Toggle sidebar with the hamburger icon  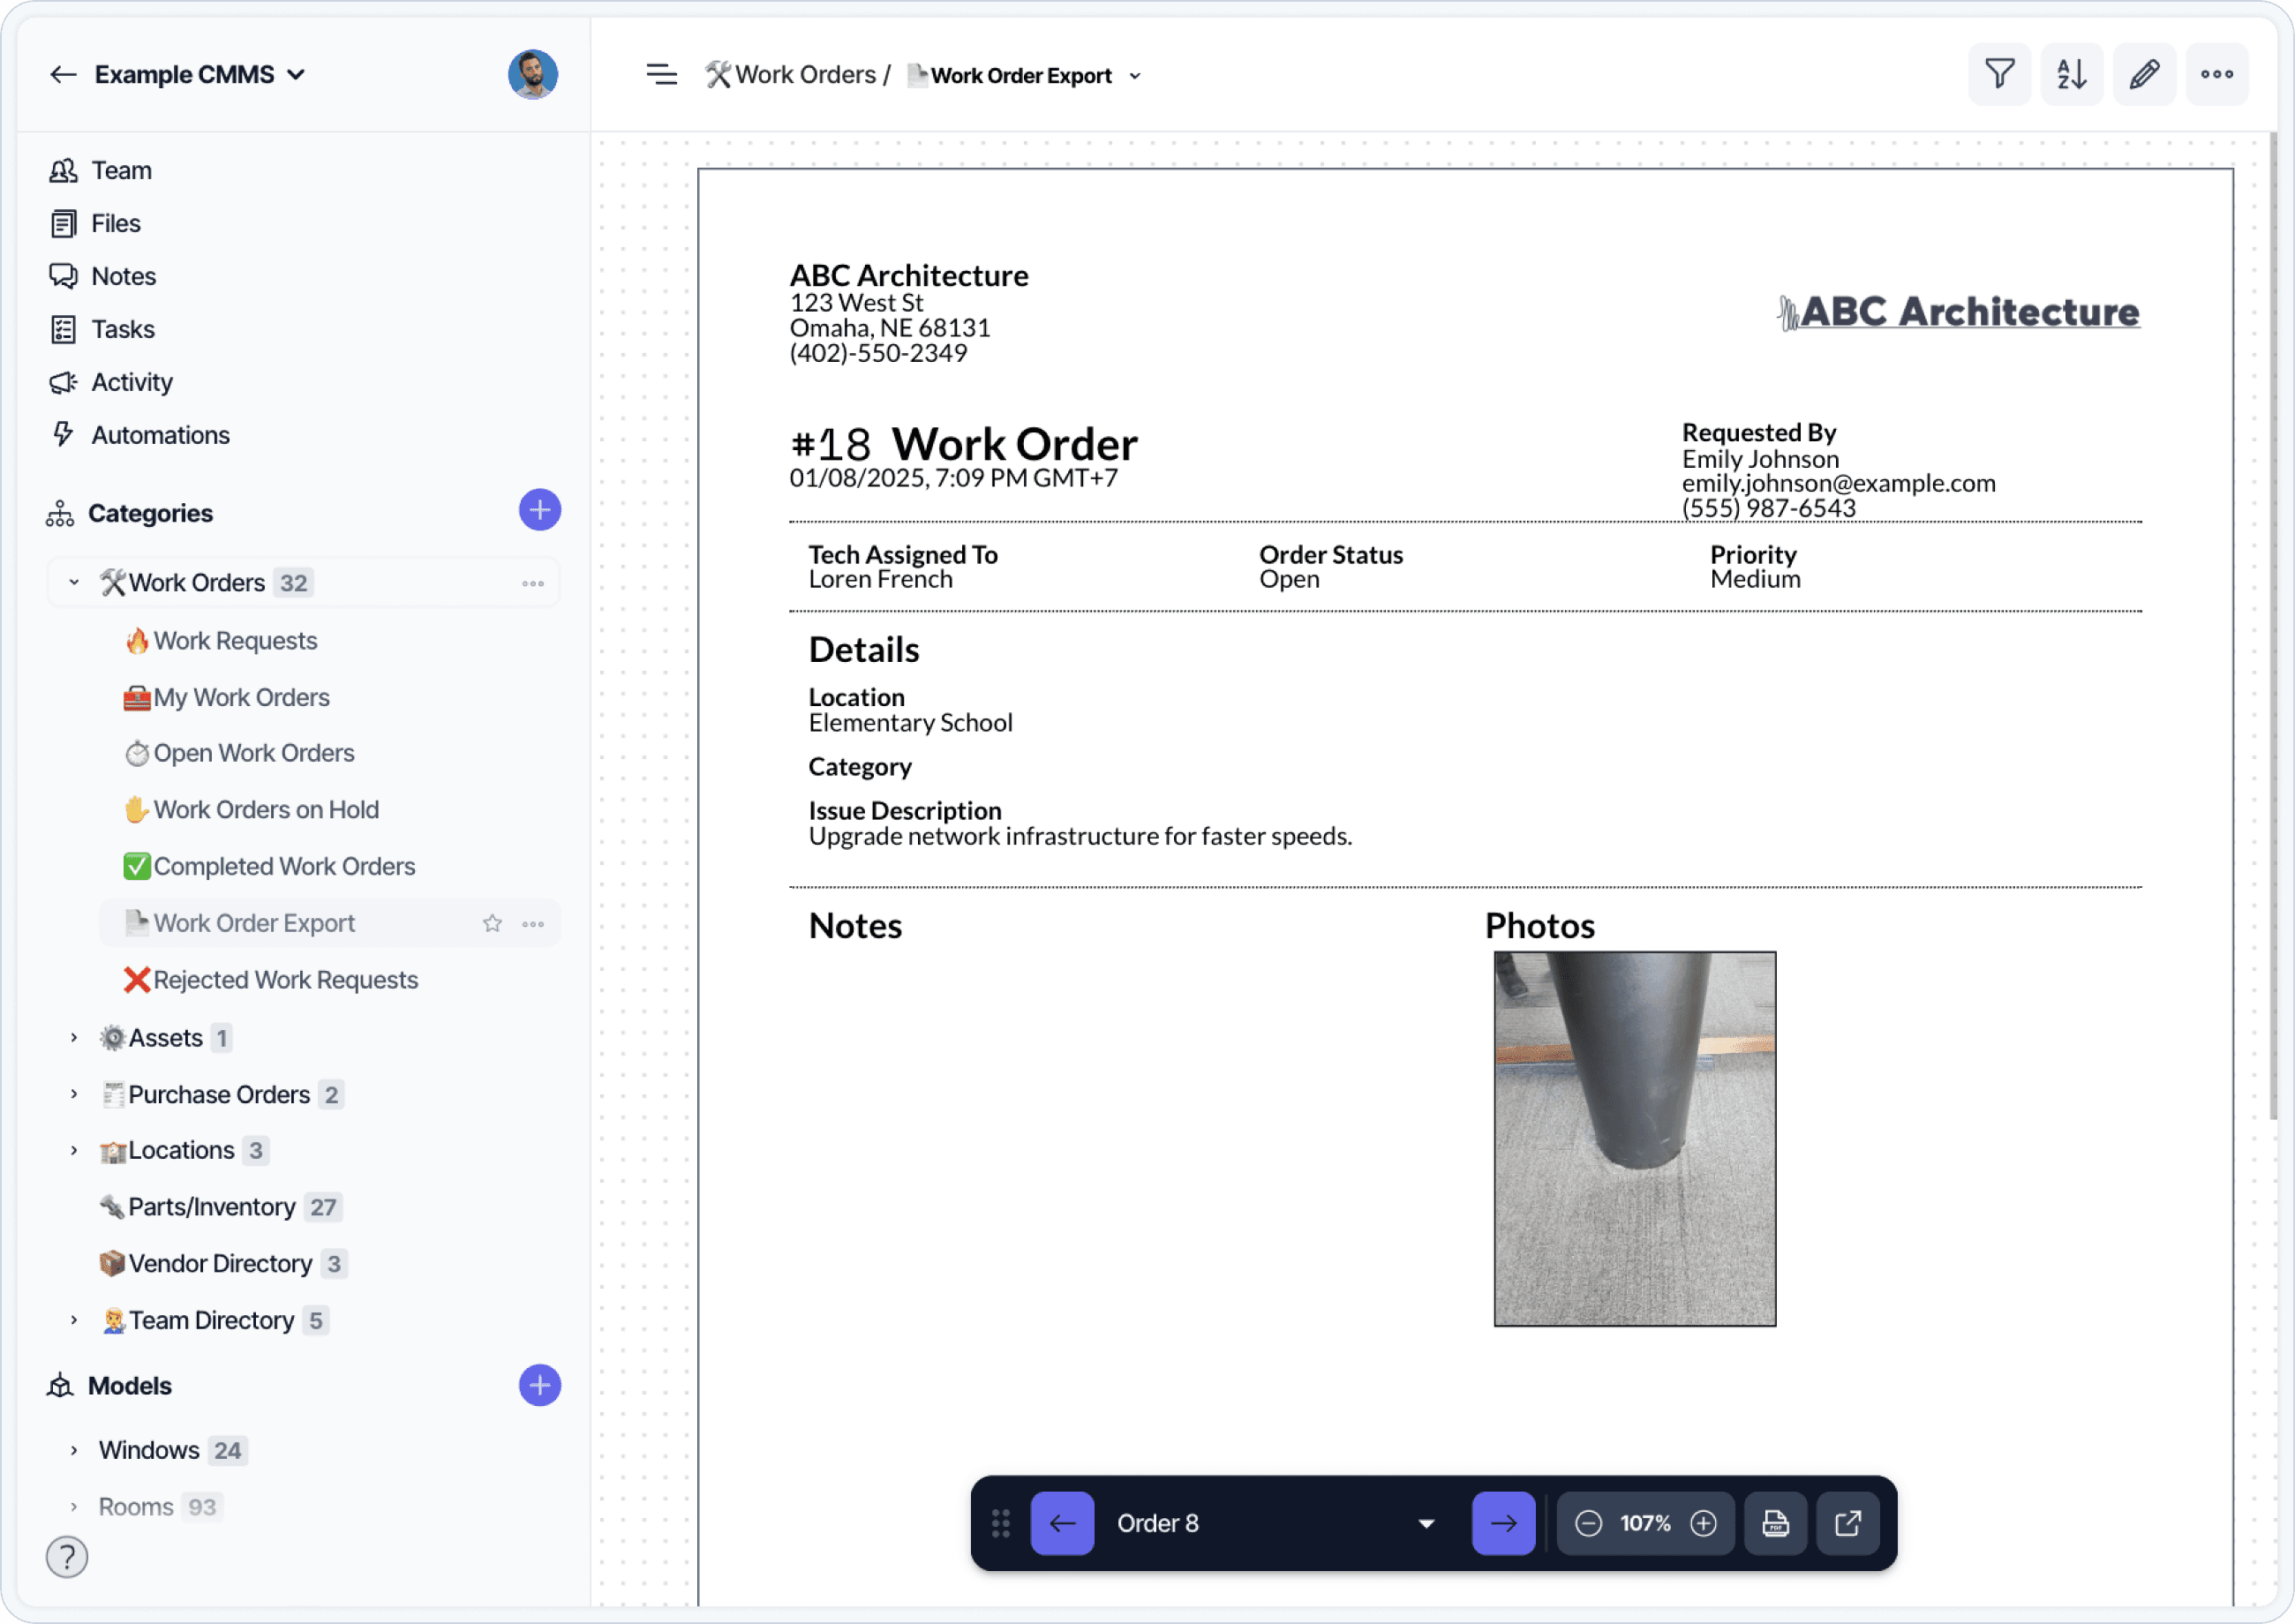pos(661,74)
